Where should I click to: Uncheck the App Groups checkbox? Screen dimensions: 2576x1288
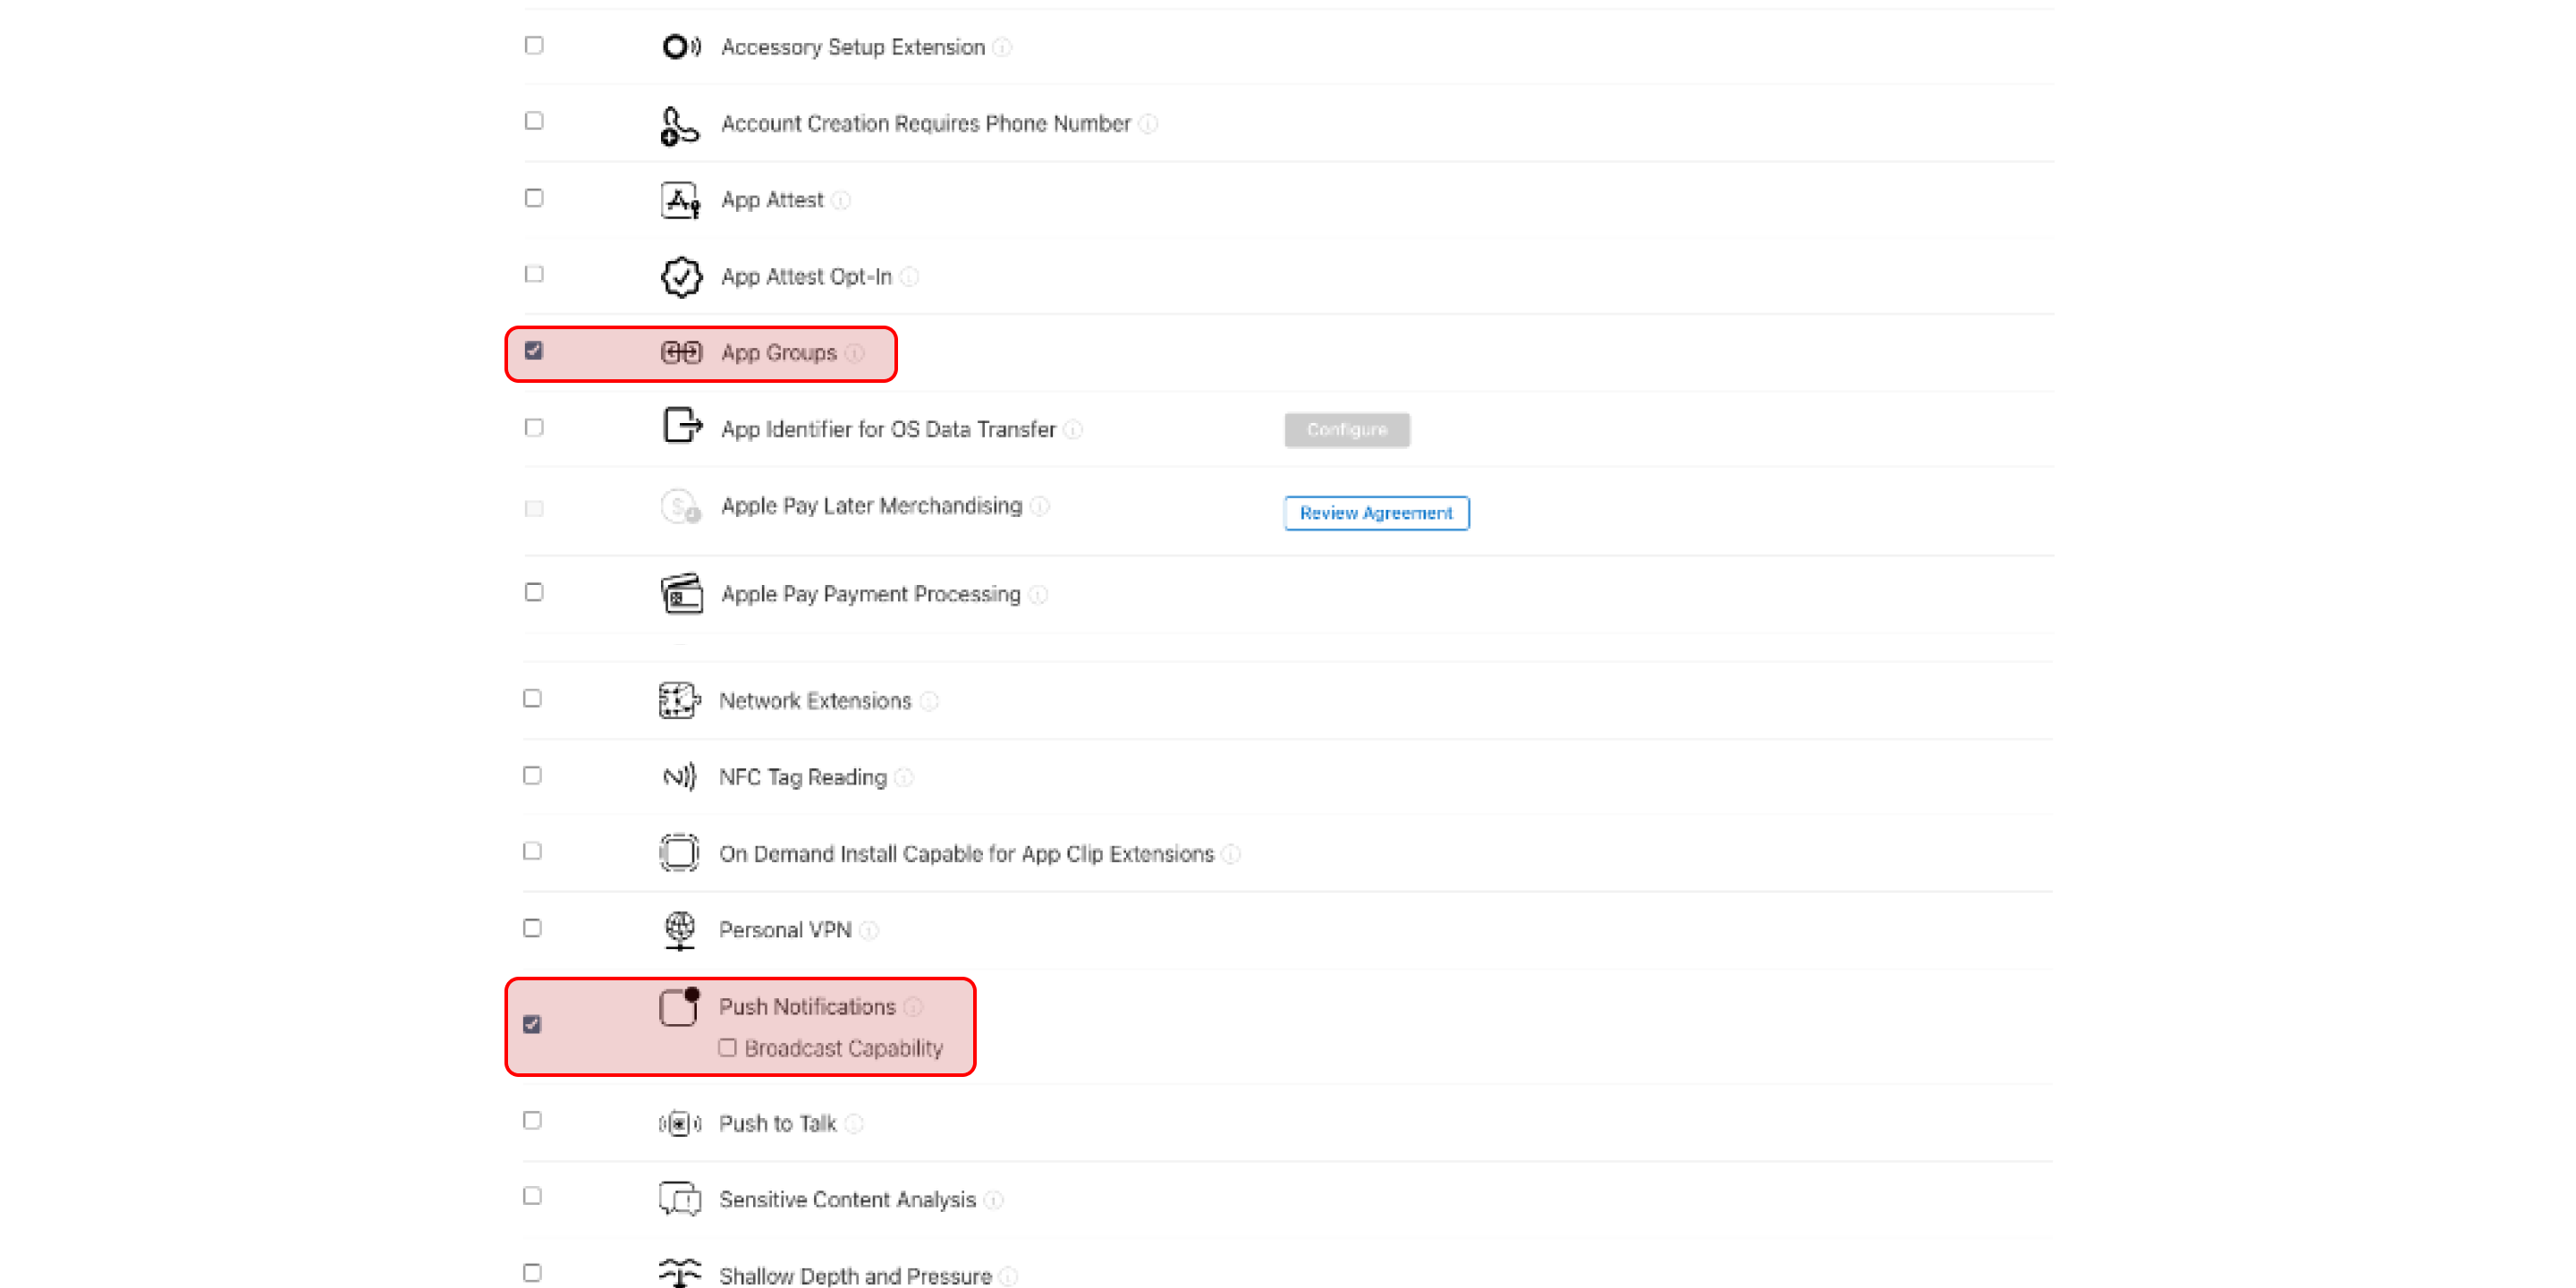click(534, 351)
